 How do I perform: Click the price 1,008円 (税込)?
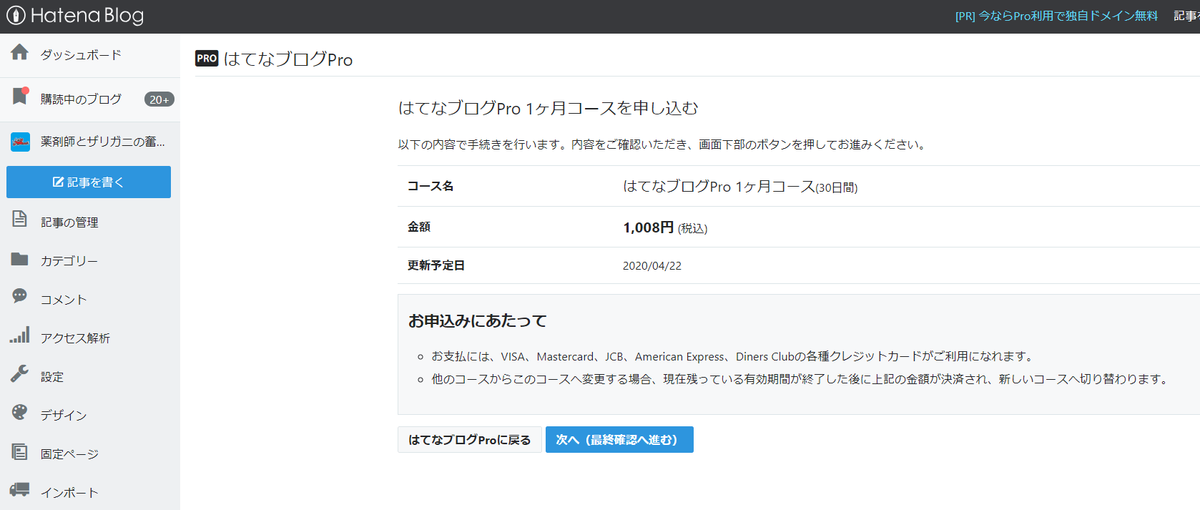pyautogui.click(x=665, y=227)
